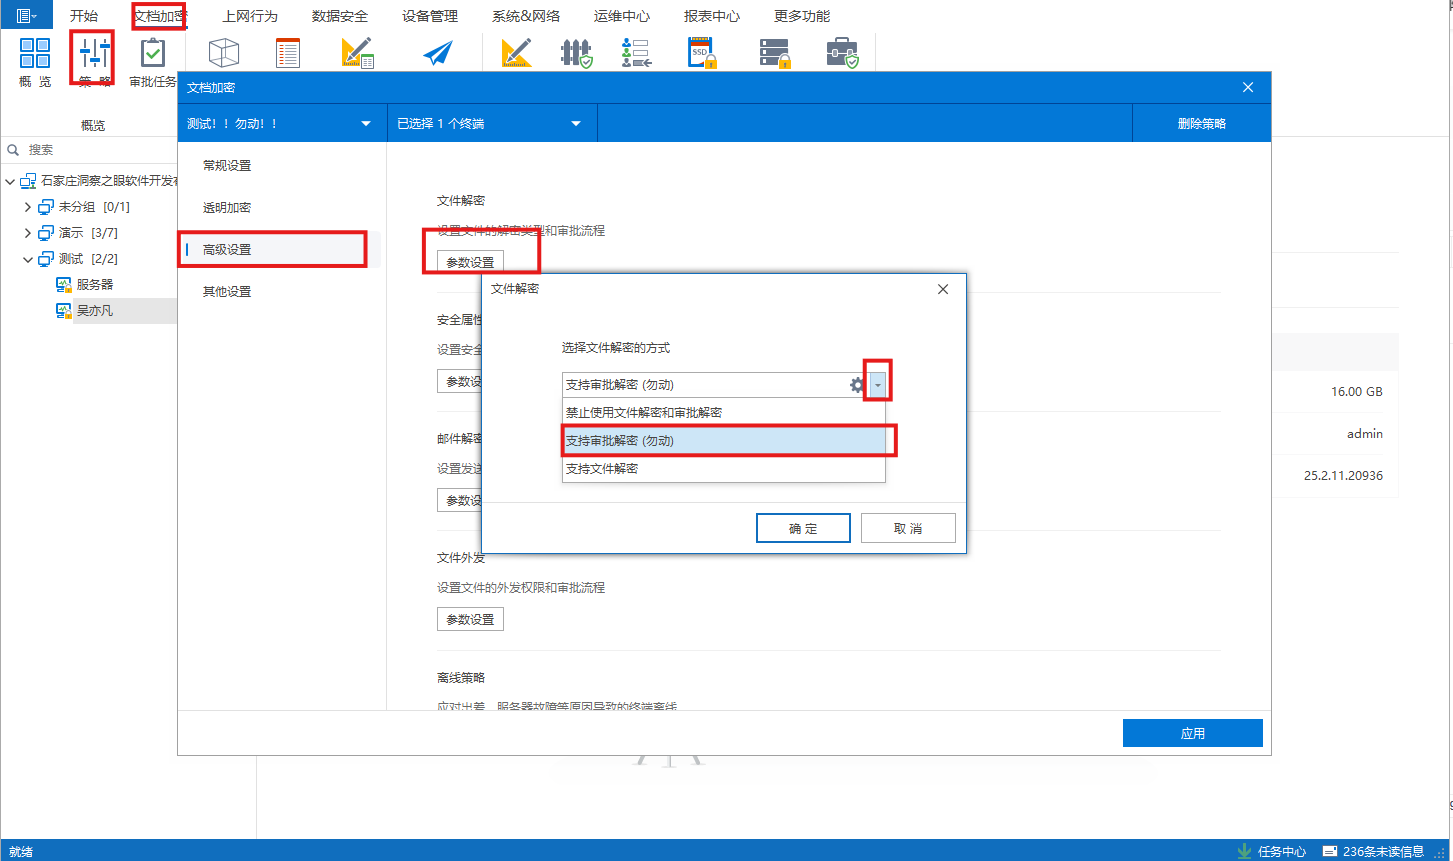Click the paper plane send icon in toolbar
The height and width of the screenshot is (861, 1453).
(x=437, y=52)
